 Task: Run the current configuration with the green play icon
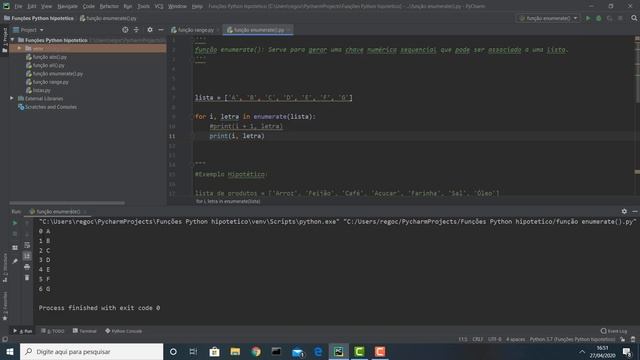click(x=588, y=18)
